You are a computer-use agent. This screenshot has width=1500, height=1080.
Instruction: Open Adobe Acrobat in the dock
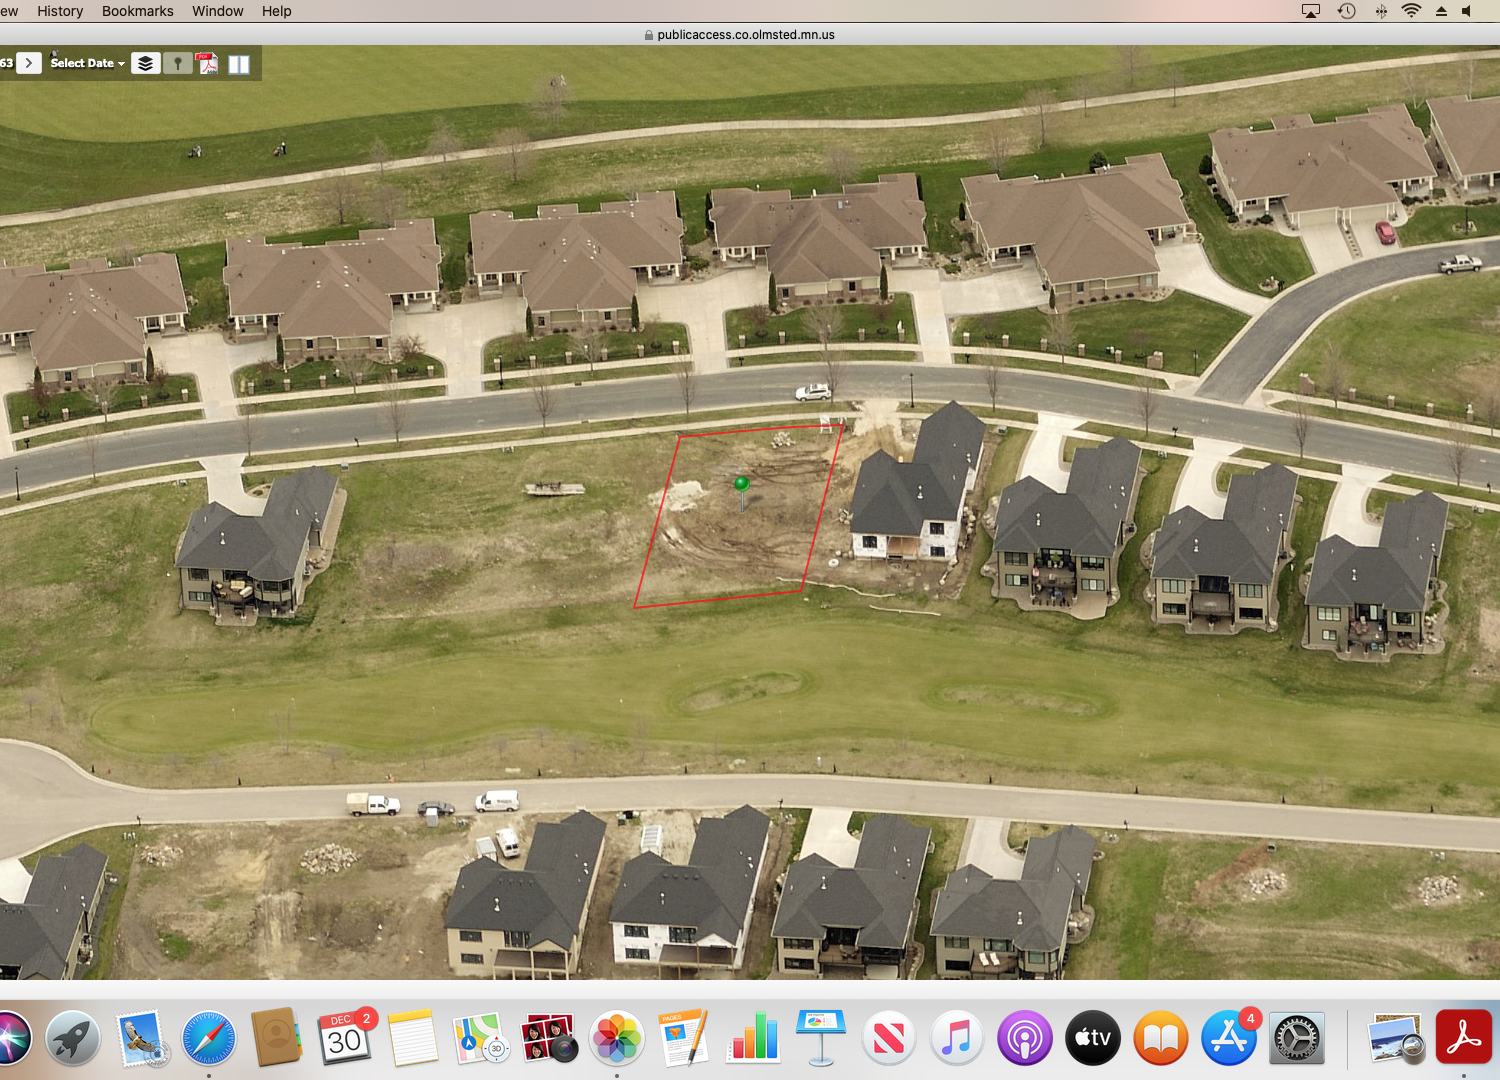coord(1464,1037)
